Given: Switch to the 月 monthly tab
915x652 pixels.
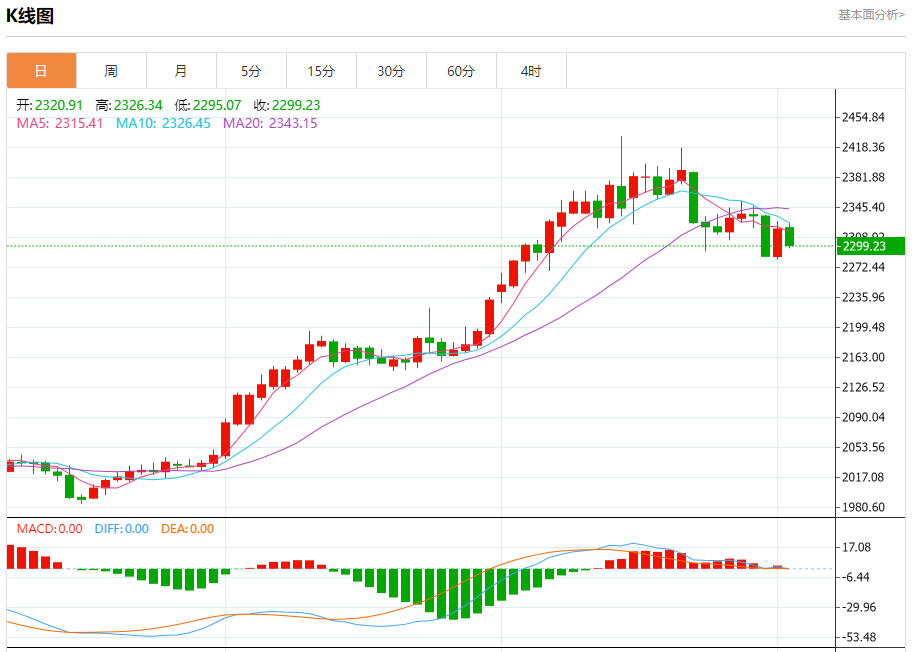Looking at the screenshot, I should [x=181, y=71].
